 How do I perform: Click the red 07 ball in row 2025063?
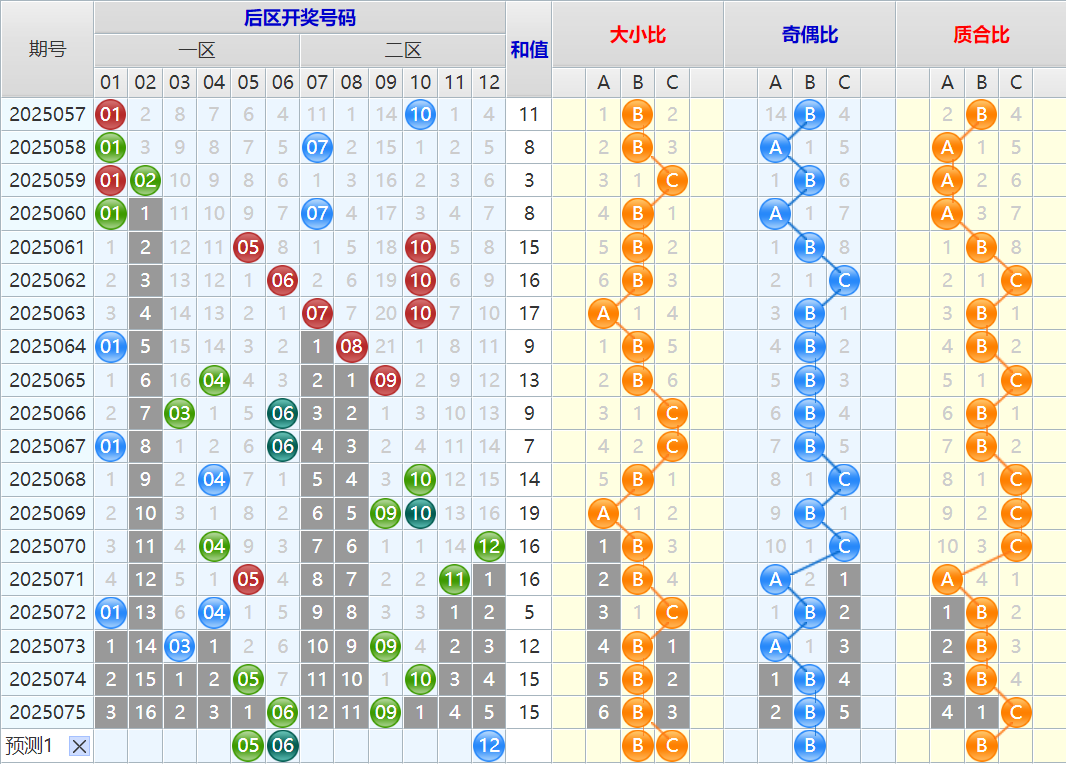(317, 313)
